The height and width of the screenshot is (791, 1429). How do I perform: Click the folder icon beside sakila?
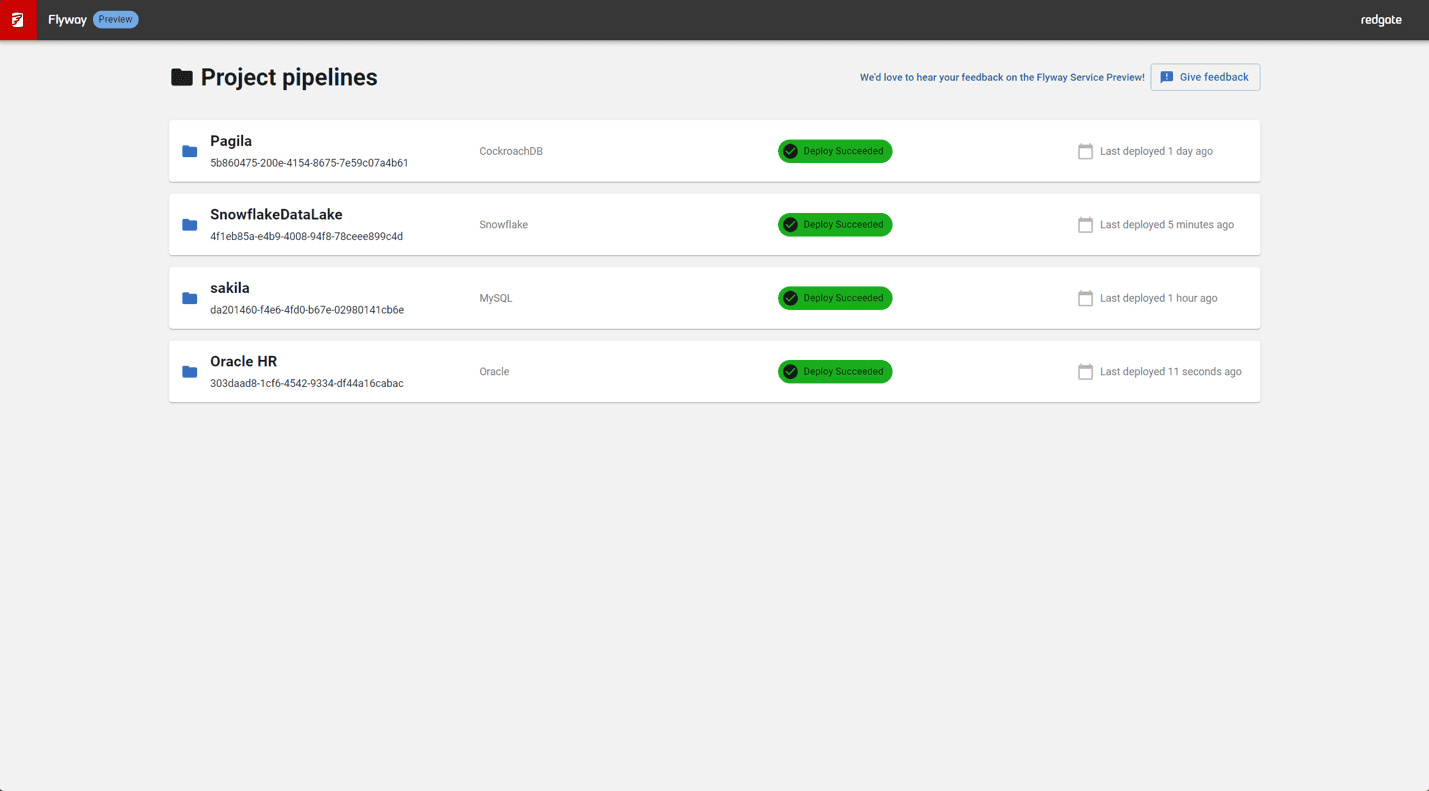189,298
